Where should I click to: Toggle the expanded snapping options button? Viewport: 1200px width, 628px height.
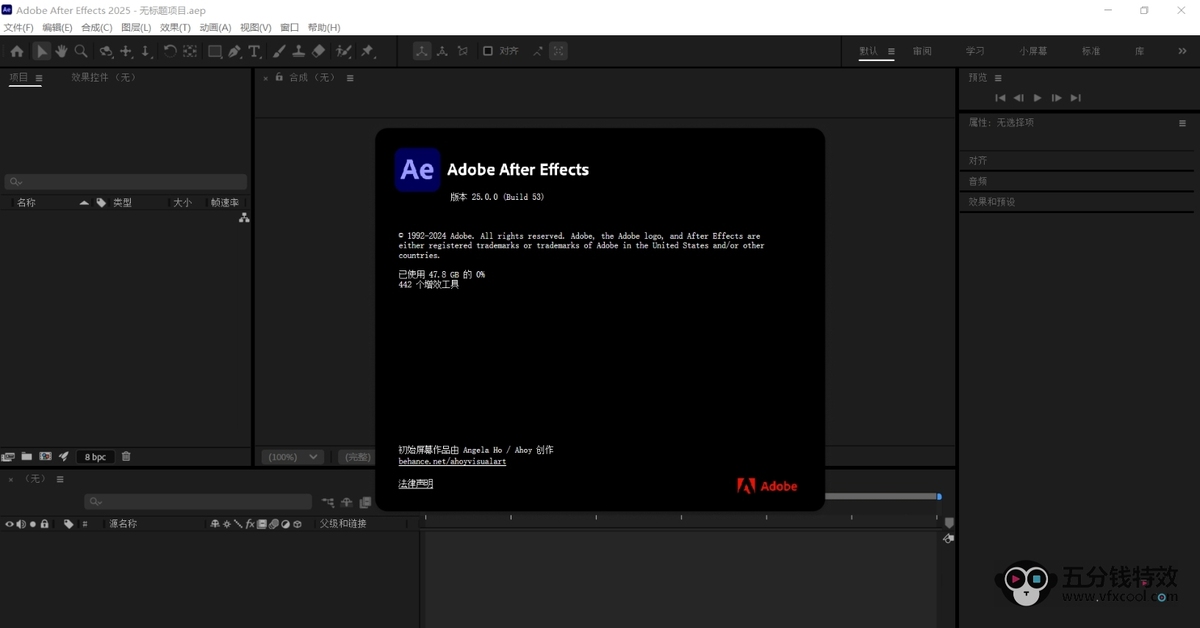tap(559, 51)
